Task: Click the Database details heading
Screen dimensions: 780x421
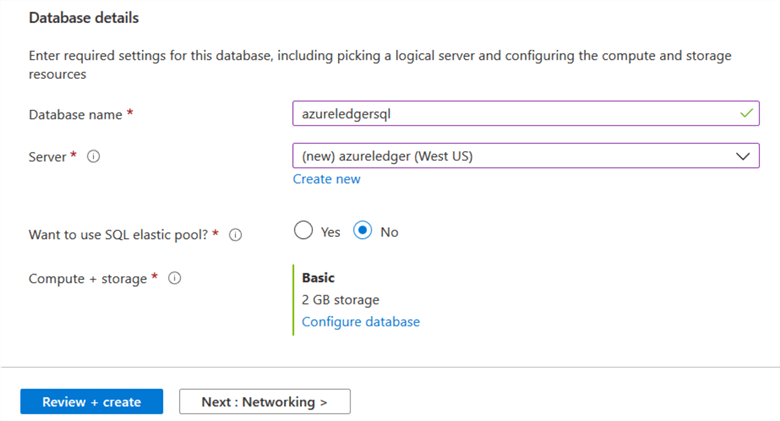Action: click(84, 18)
